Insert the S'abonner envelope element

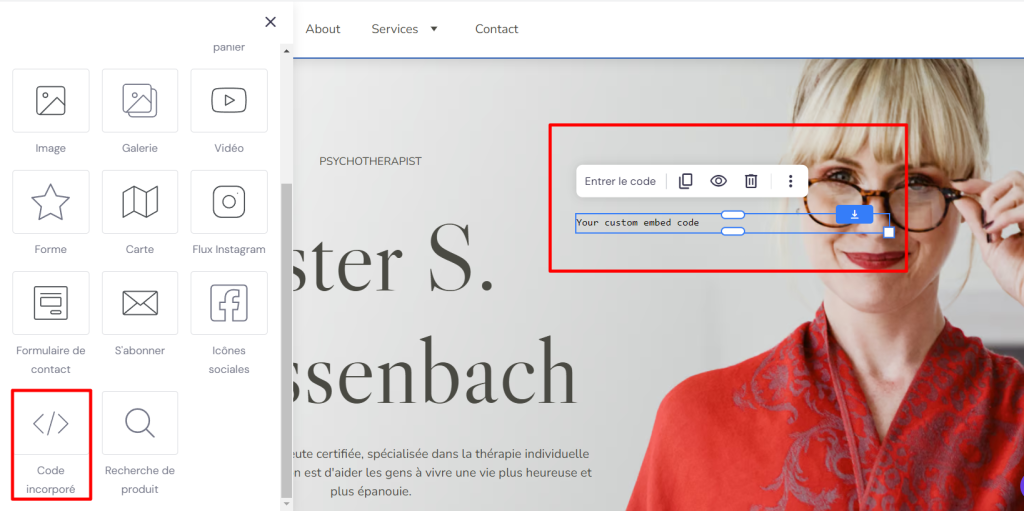coord(140,303)
